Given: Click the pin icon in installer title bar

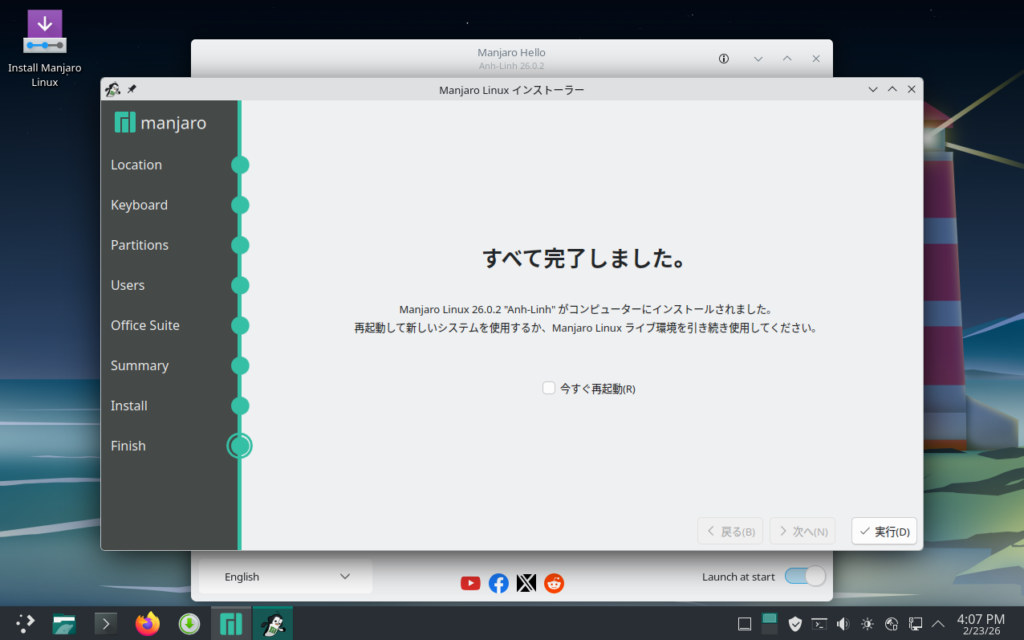Looking at the screenshot, I should pyautogui.click(x=132, y=89).
